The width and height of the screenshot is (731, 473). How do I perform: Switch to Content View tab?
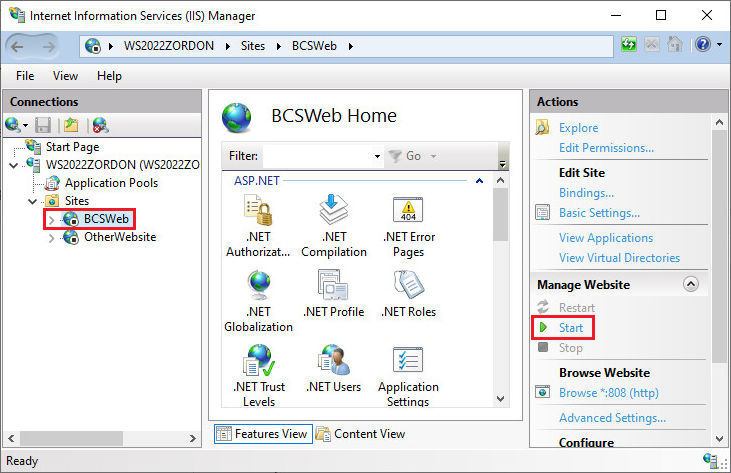pyautogui.click(x=360, y=434)
